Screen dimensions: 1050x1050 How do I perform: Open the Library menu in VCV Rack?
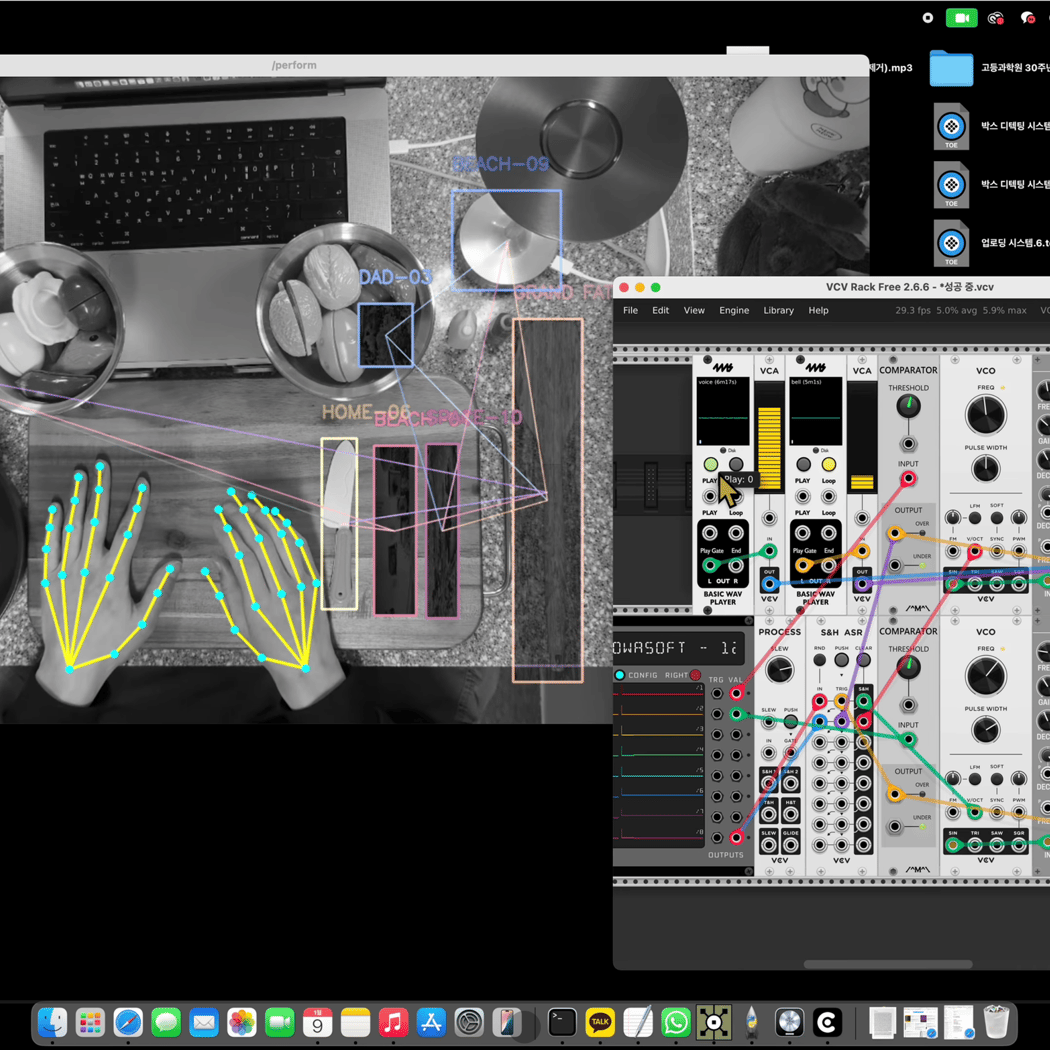click(778, 310)
